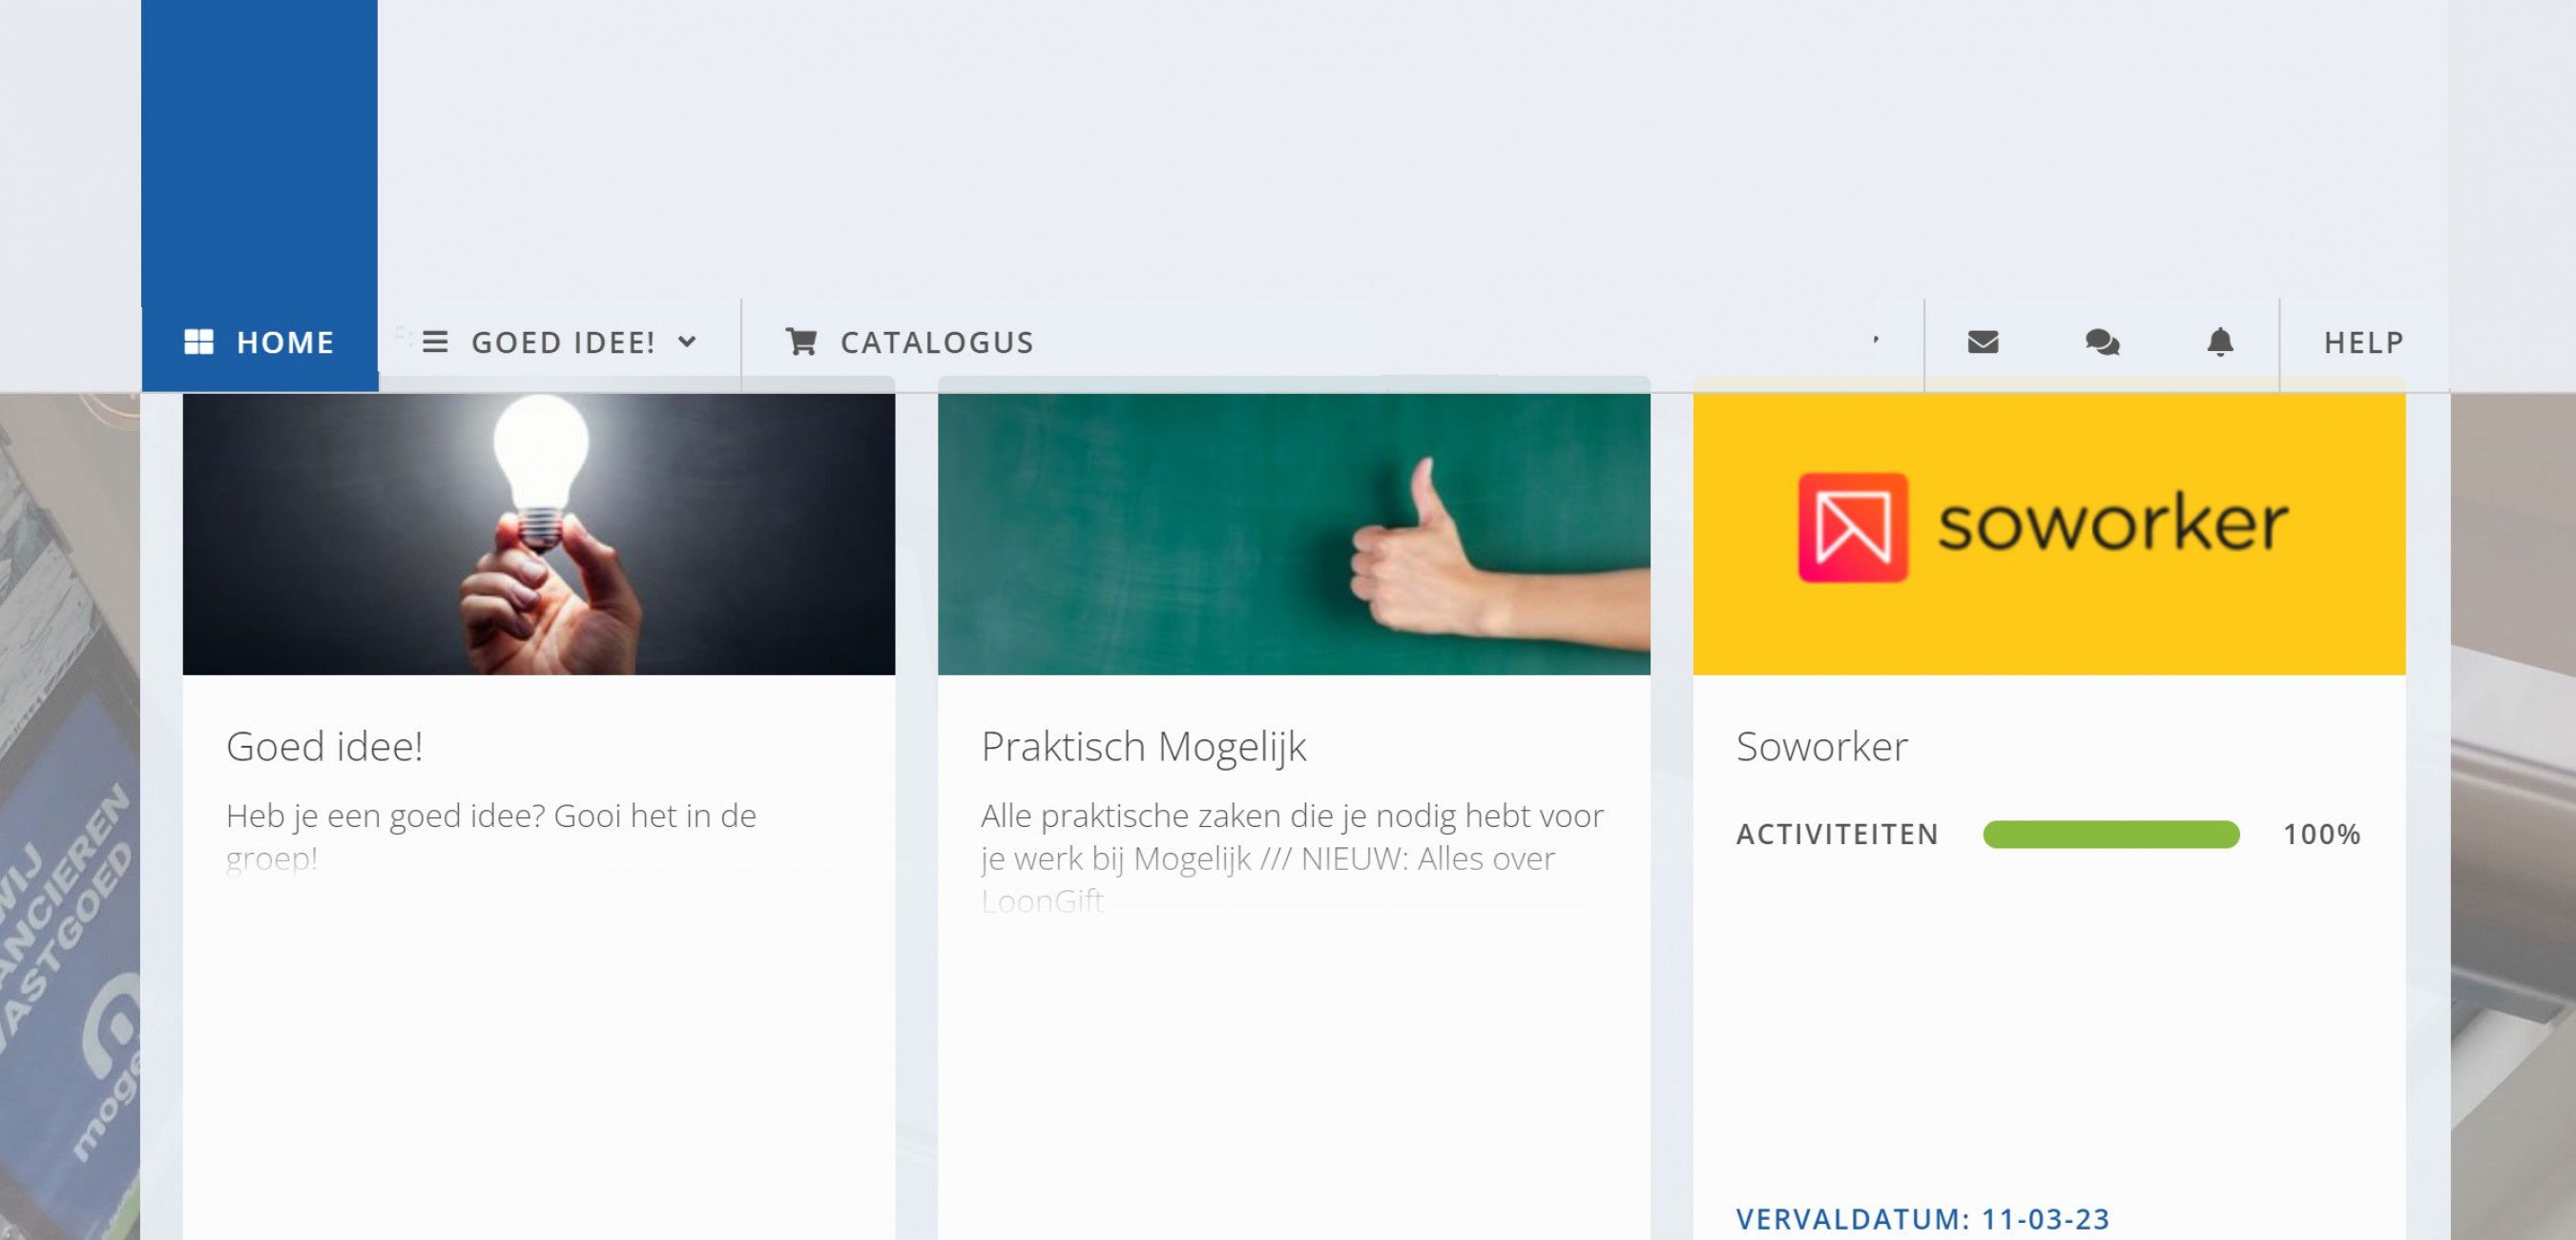The image size is (2576, 1240).
Task: Click the list icon beside Goed Idee!
Action: (435, 342)
